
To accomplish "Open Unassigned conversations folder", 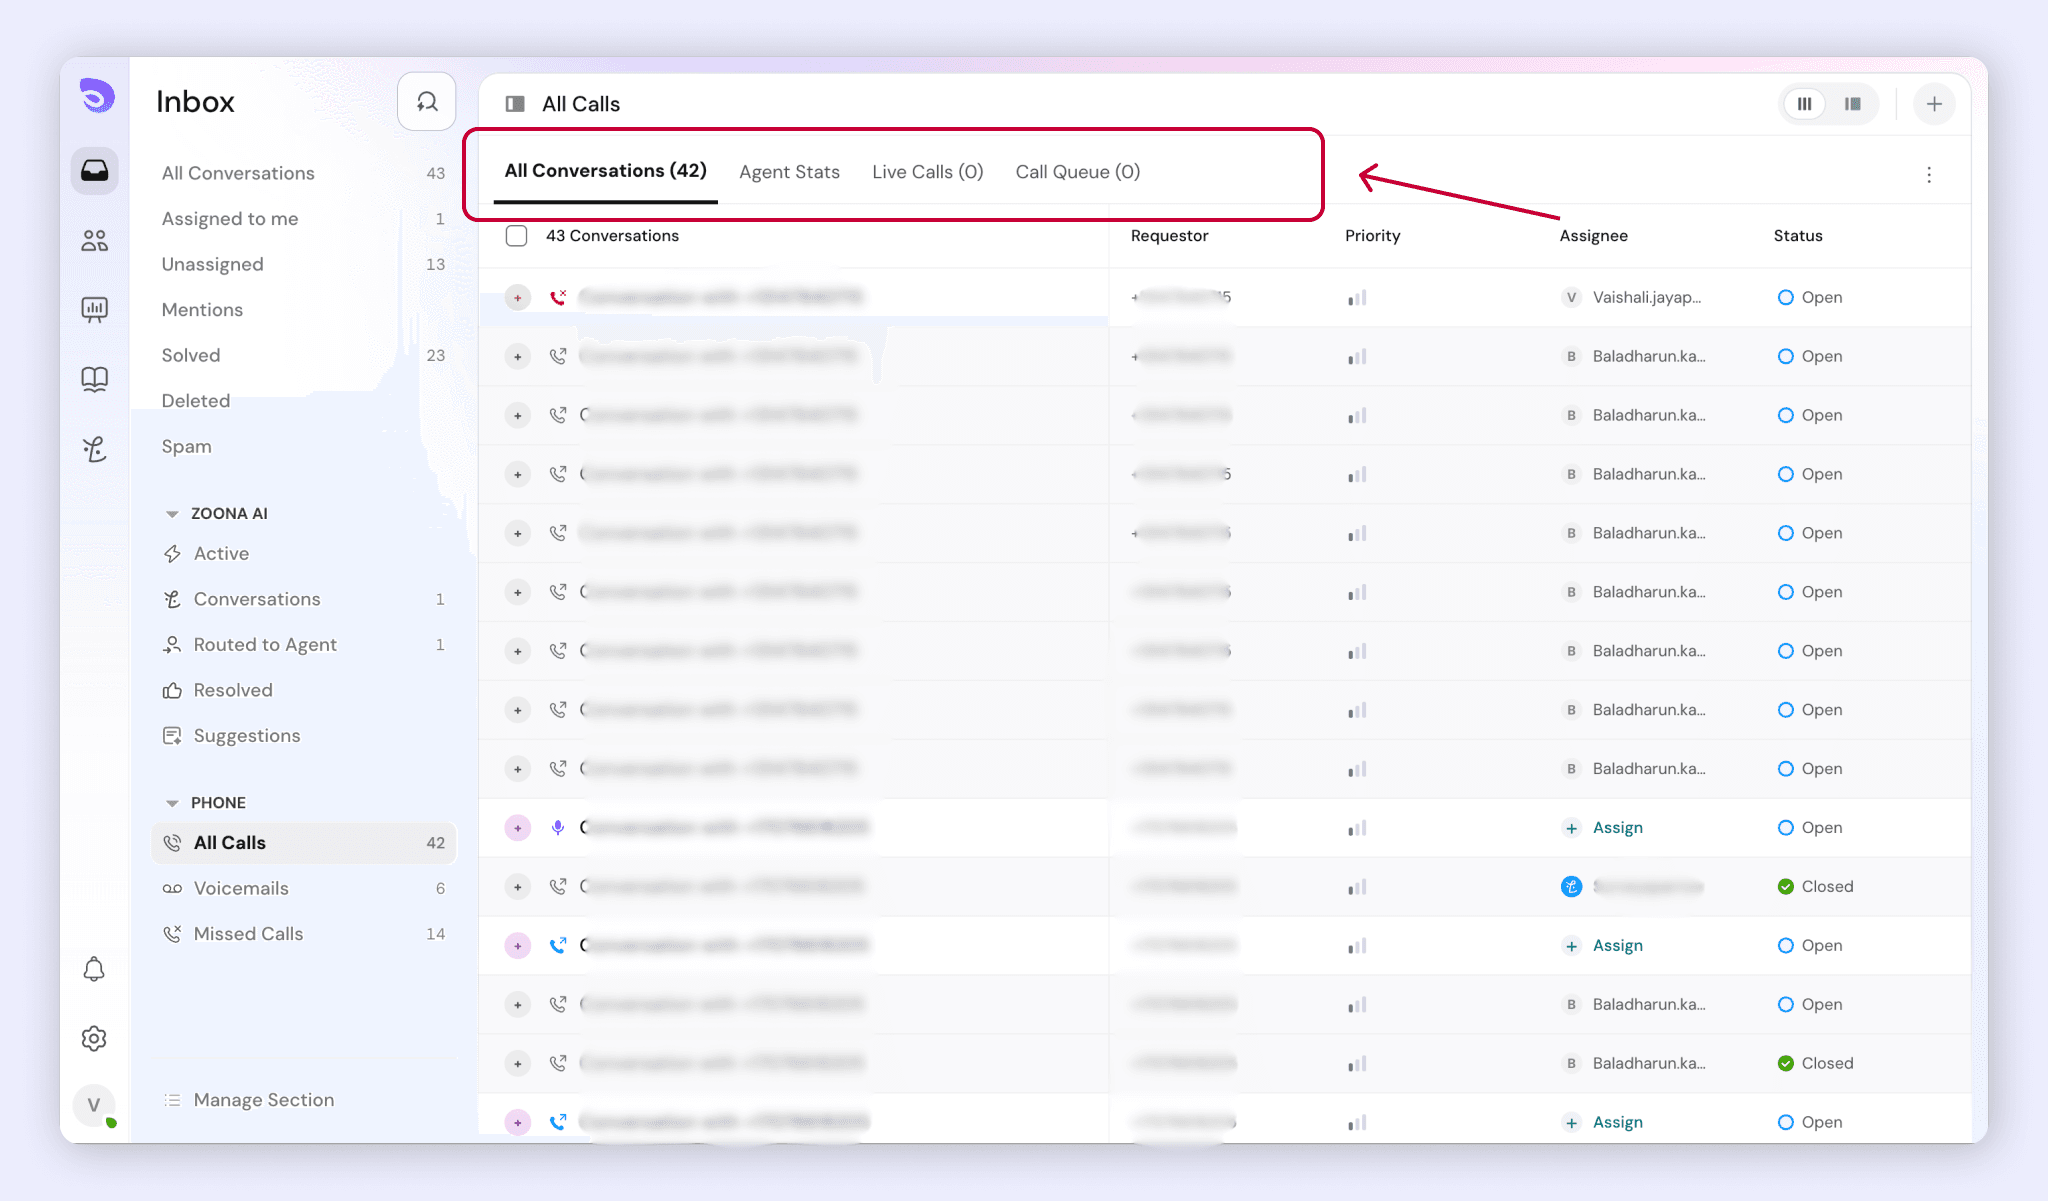I will point(303,264).
